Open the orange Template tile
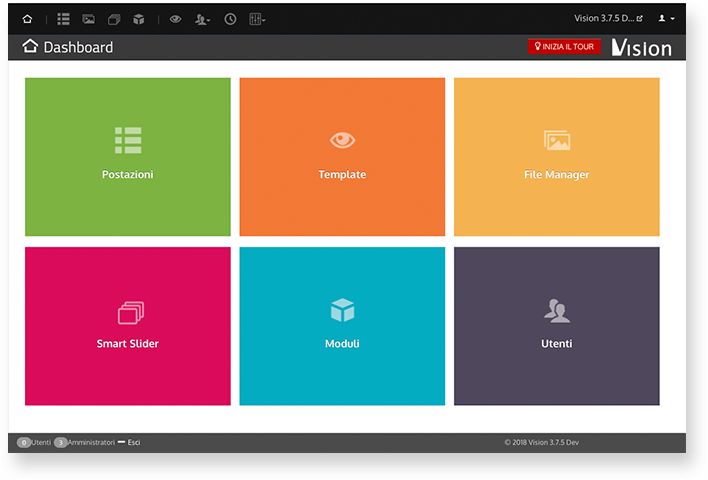Image resolution: width=708 pixels, height=480 pixels. pos(342,157)
